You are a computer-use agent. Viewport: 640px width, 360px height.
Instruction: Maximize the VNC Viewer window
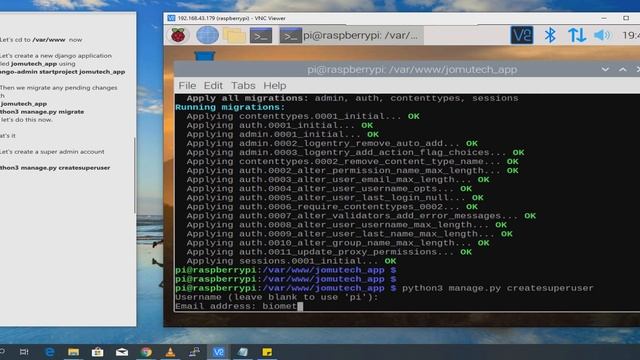tap(626, 18)
